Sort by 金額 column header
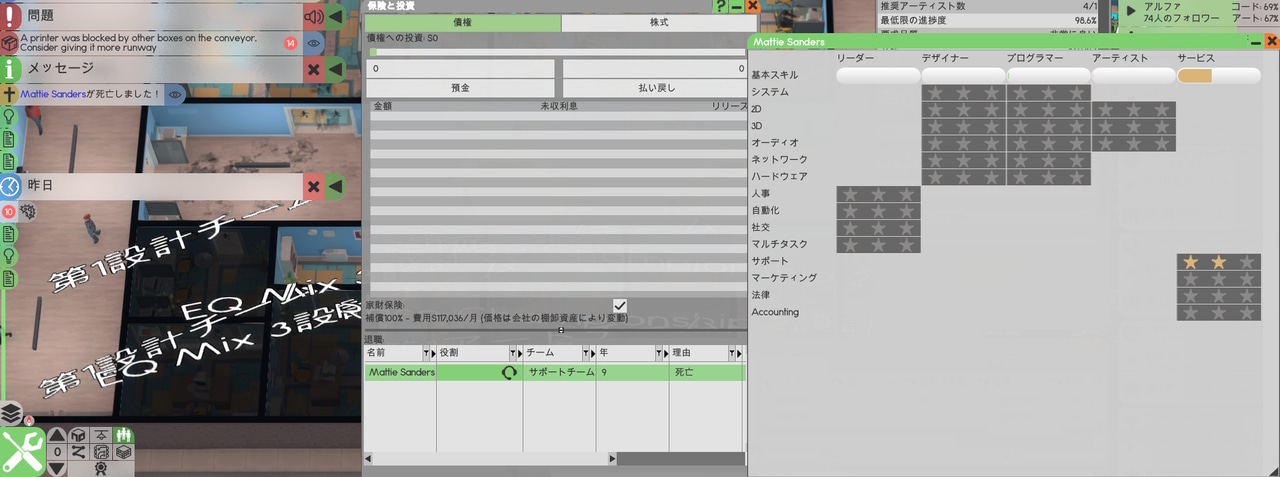The image size is (1280, 477). [383, 105]
